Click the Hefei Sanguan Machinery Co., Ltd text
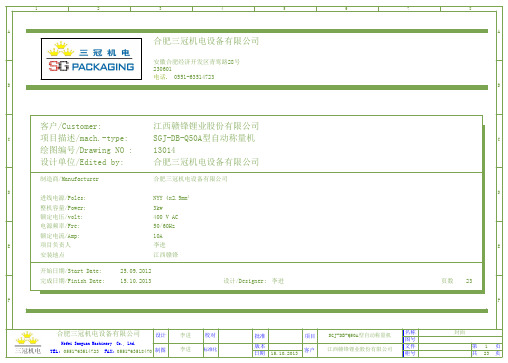Viewport: 508px width, 363px height. tap(98, 343)
